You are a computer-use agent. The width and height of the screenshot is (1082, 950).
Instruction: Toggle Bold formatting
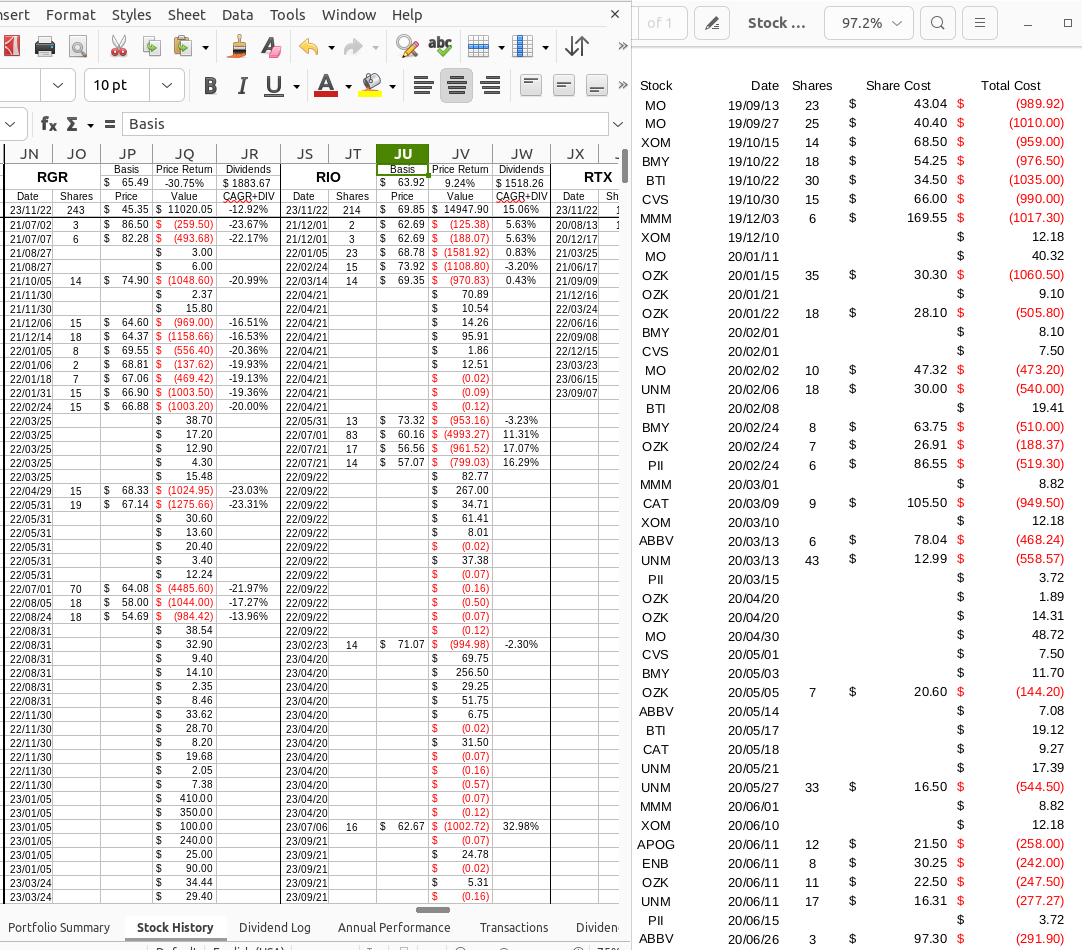click(x=210, y=86)
